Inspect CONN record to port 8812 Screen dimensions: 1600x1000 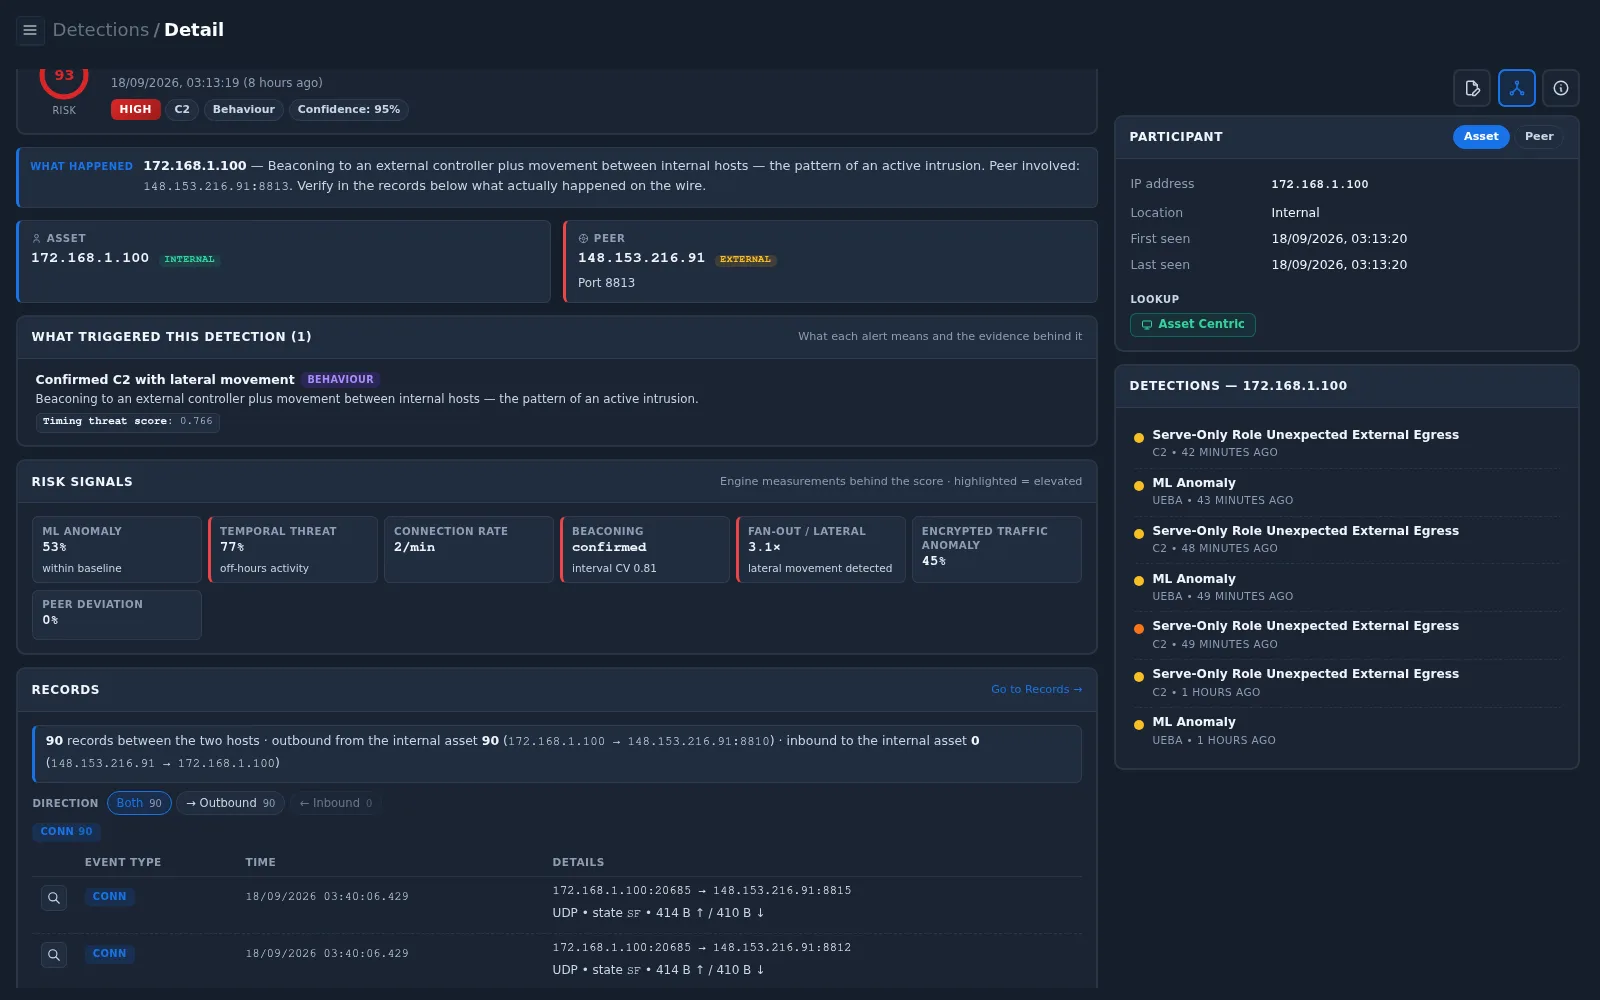pyautogui.click(x=54, y=955)
